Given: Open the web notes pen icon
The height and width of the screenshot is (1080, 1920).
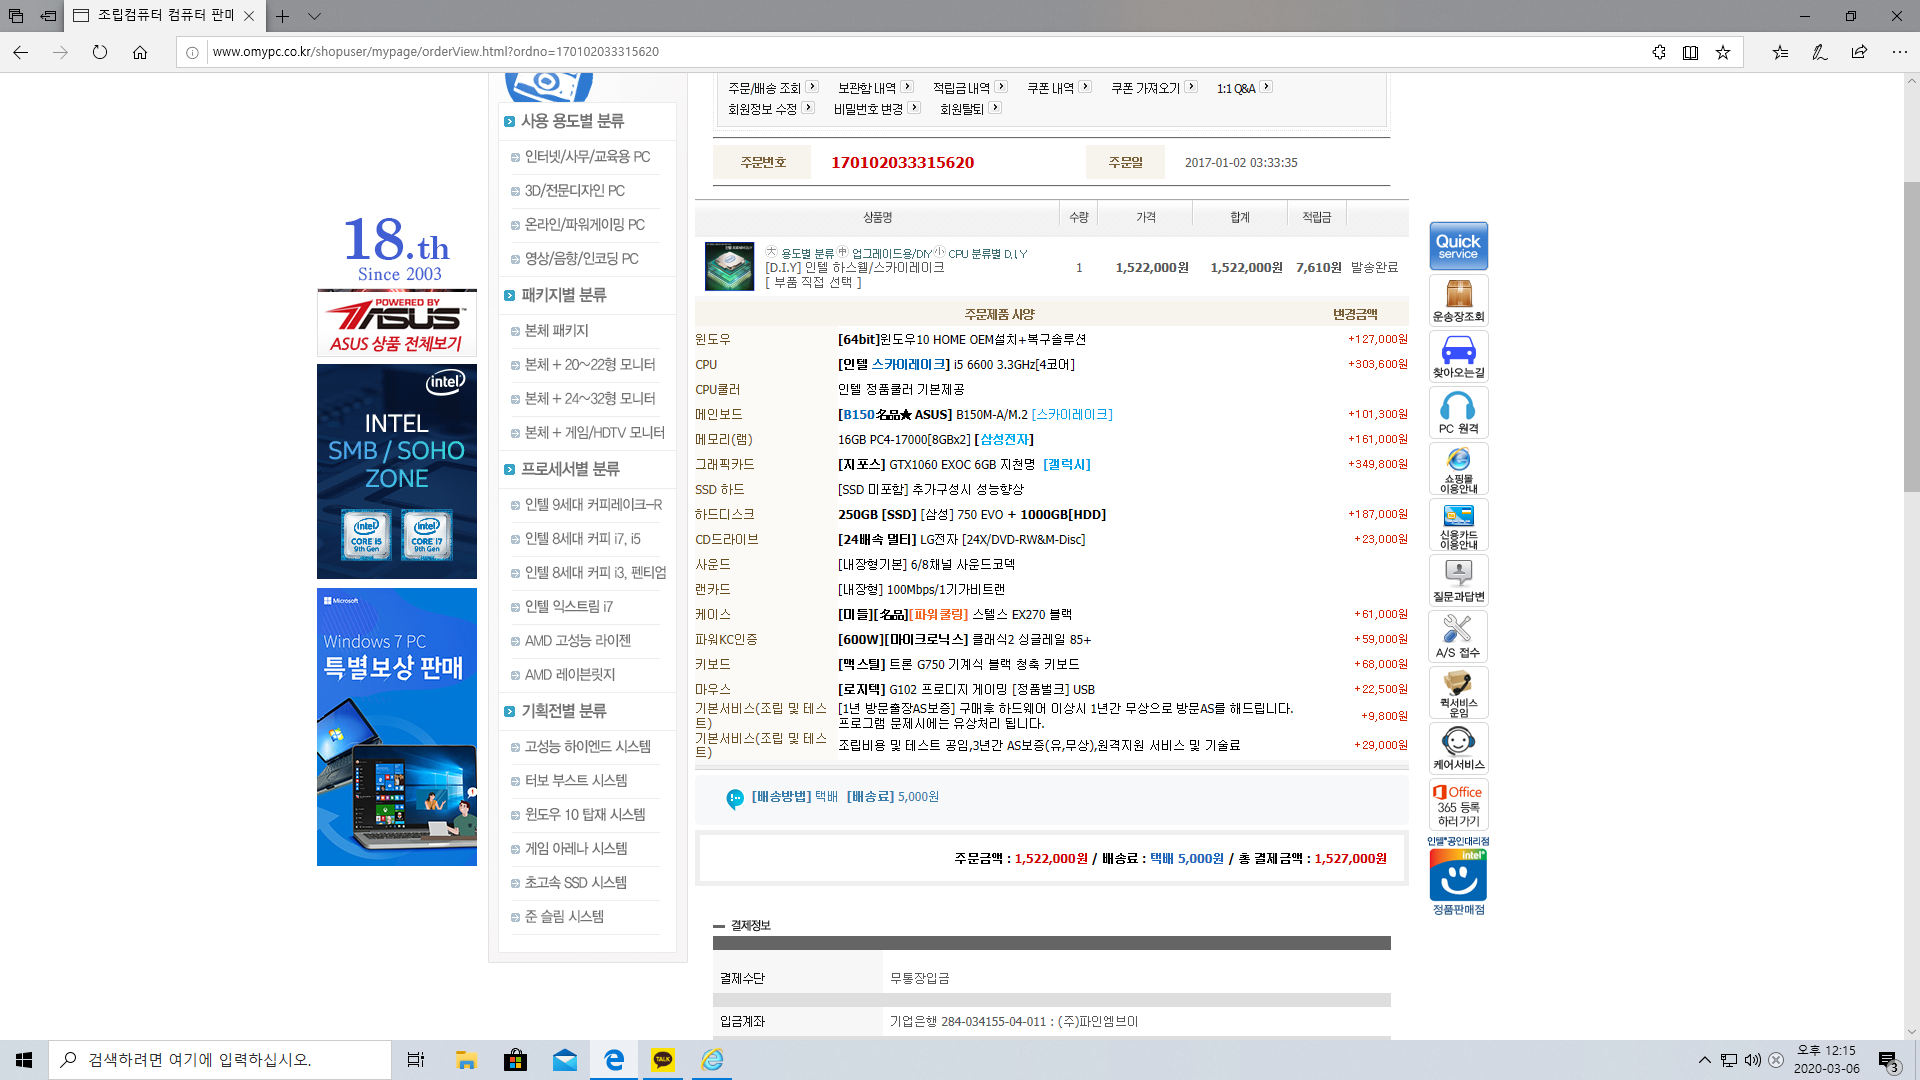Looking at the screenshot, I should click(x=1819, y=52).
